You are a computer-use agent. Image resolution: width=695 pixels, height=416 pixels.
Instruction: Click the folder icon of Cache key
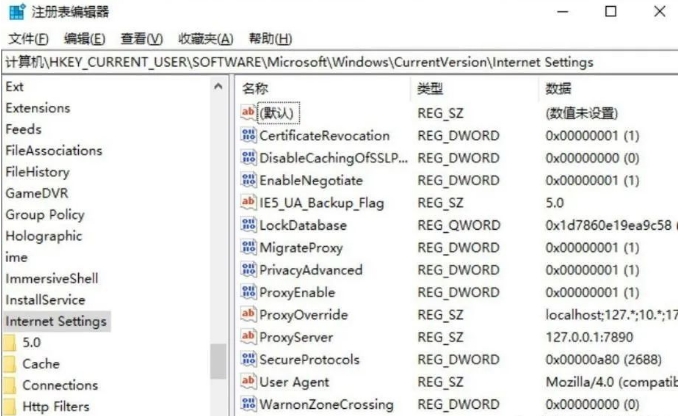10,364
